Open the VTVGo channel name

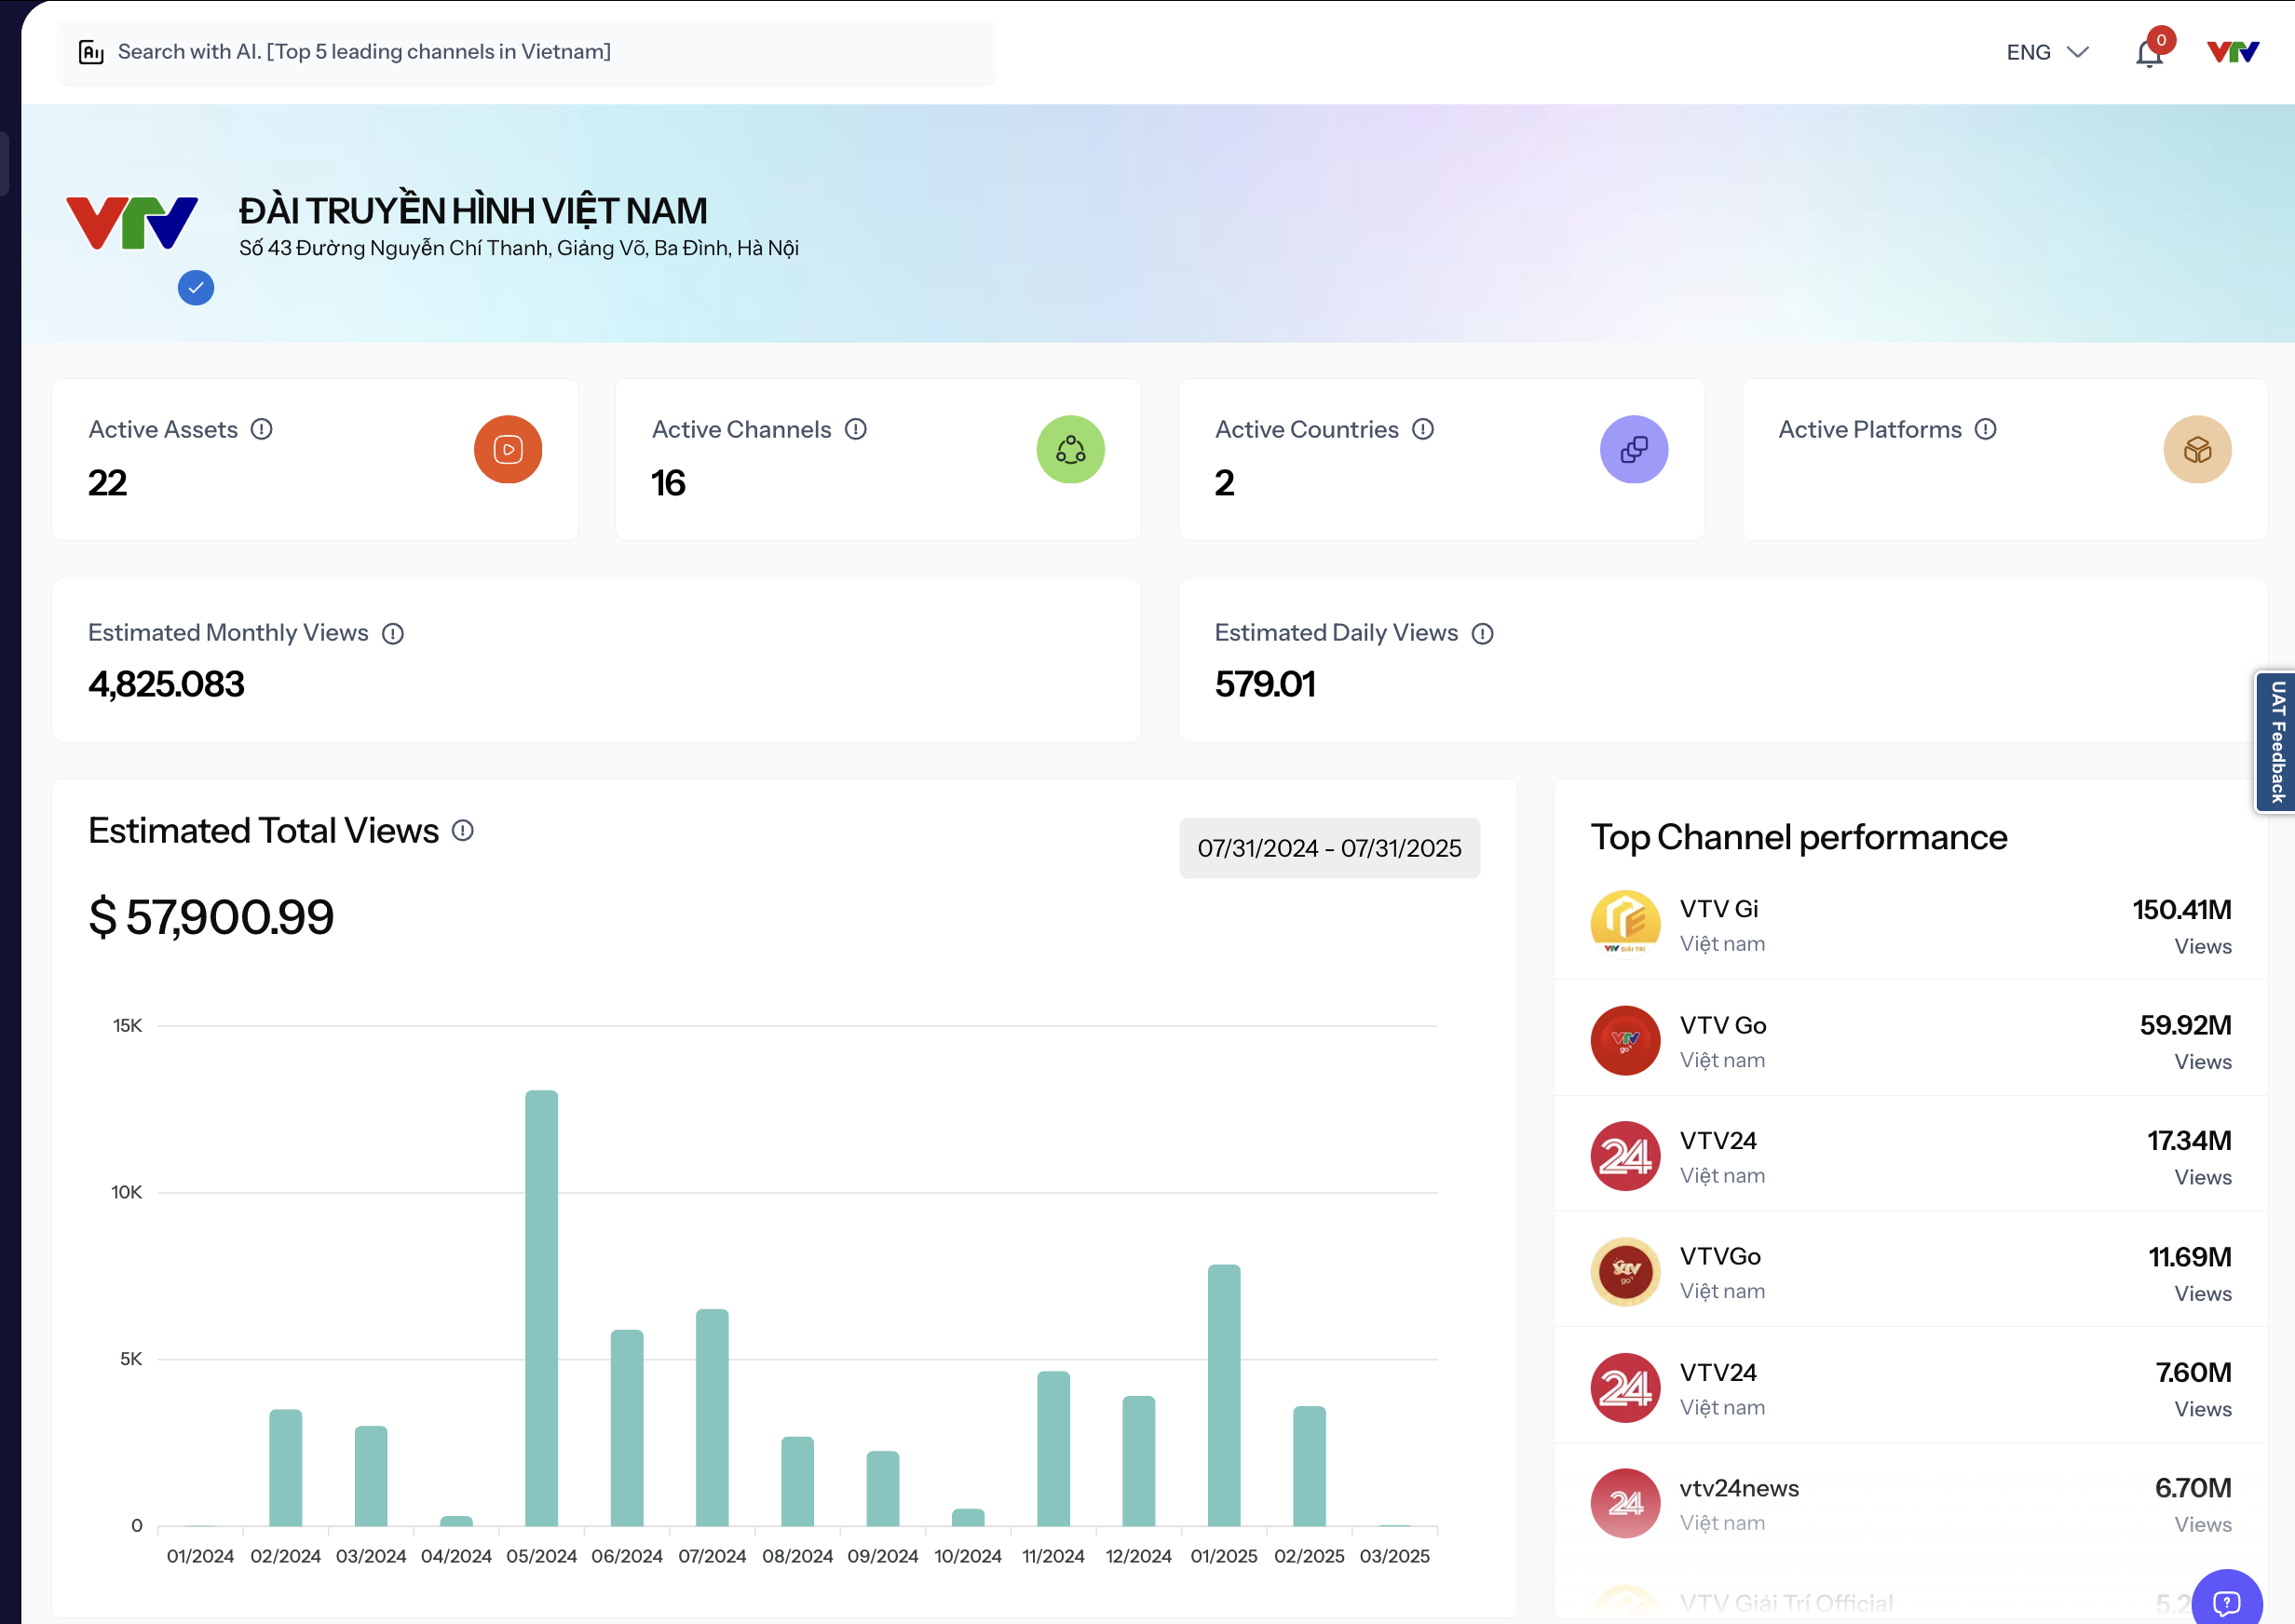pyautogui.click(x=1720, y=1256)
